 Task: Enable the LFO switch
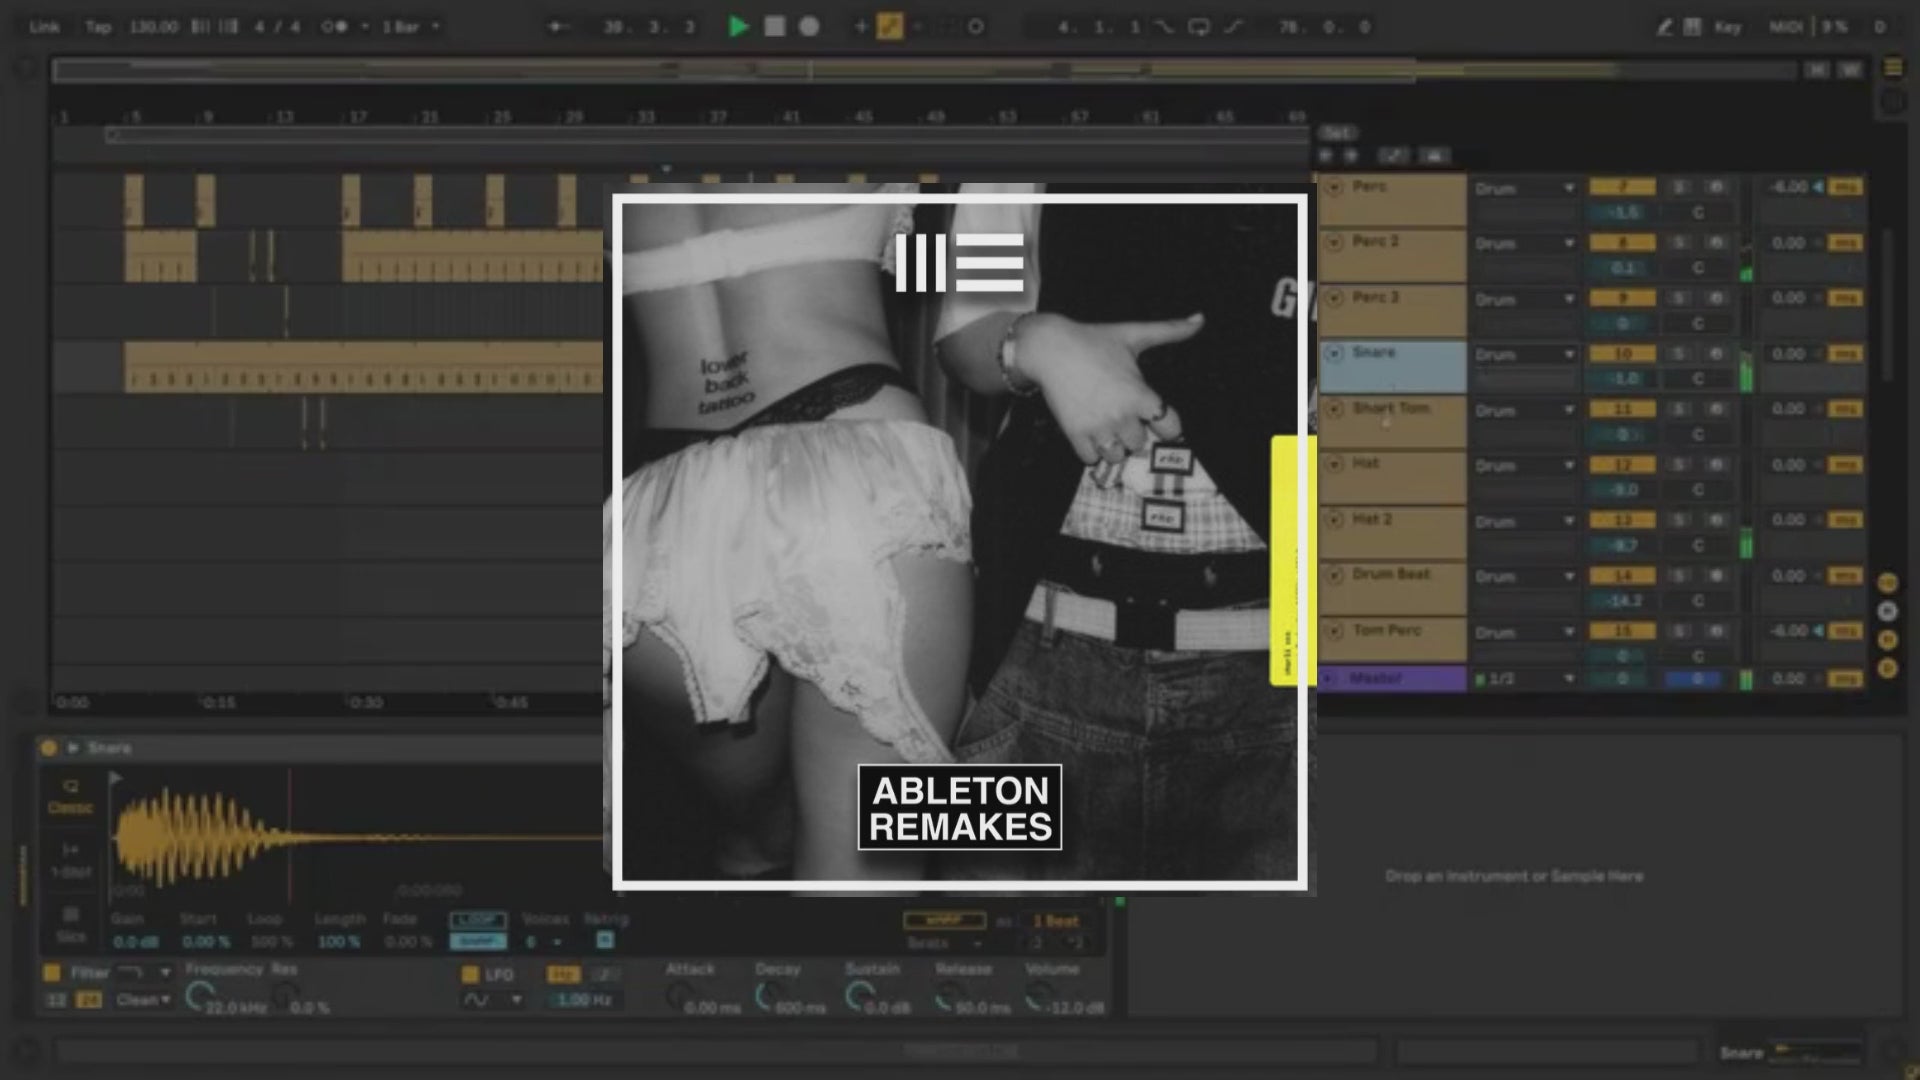(470, 974)
